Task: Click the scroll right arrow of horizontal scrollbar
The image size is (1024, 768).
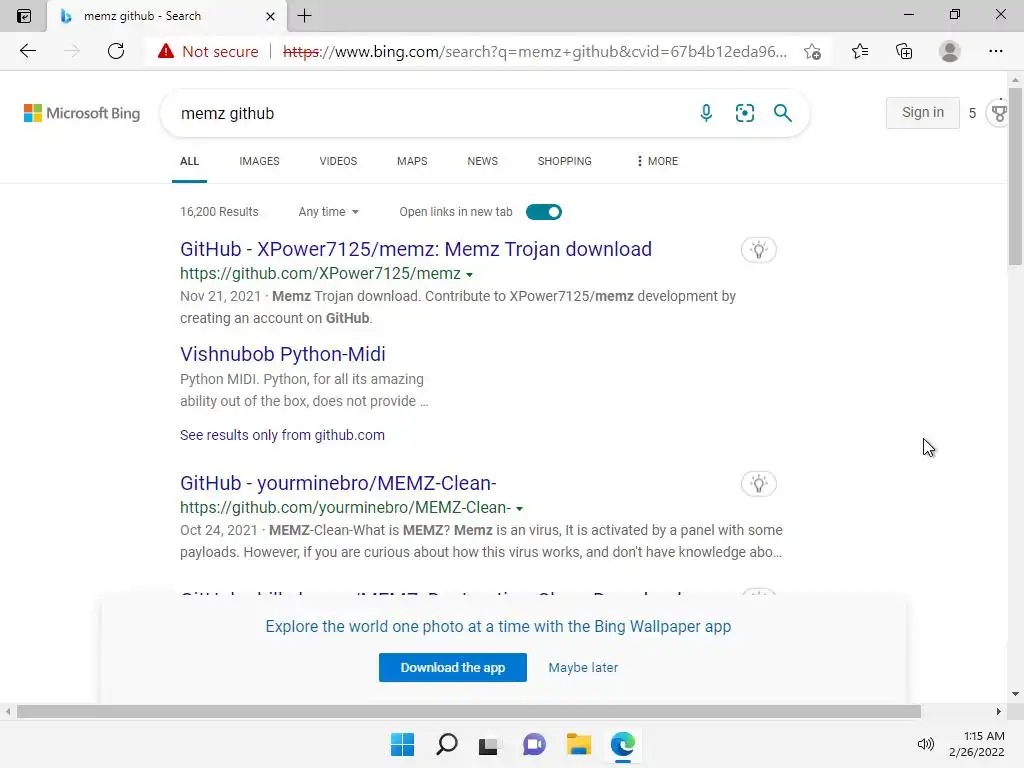Action: [x=998, y=711]
